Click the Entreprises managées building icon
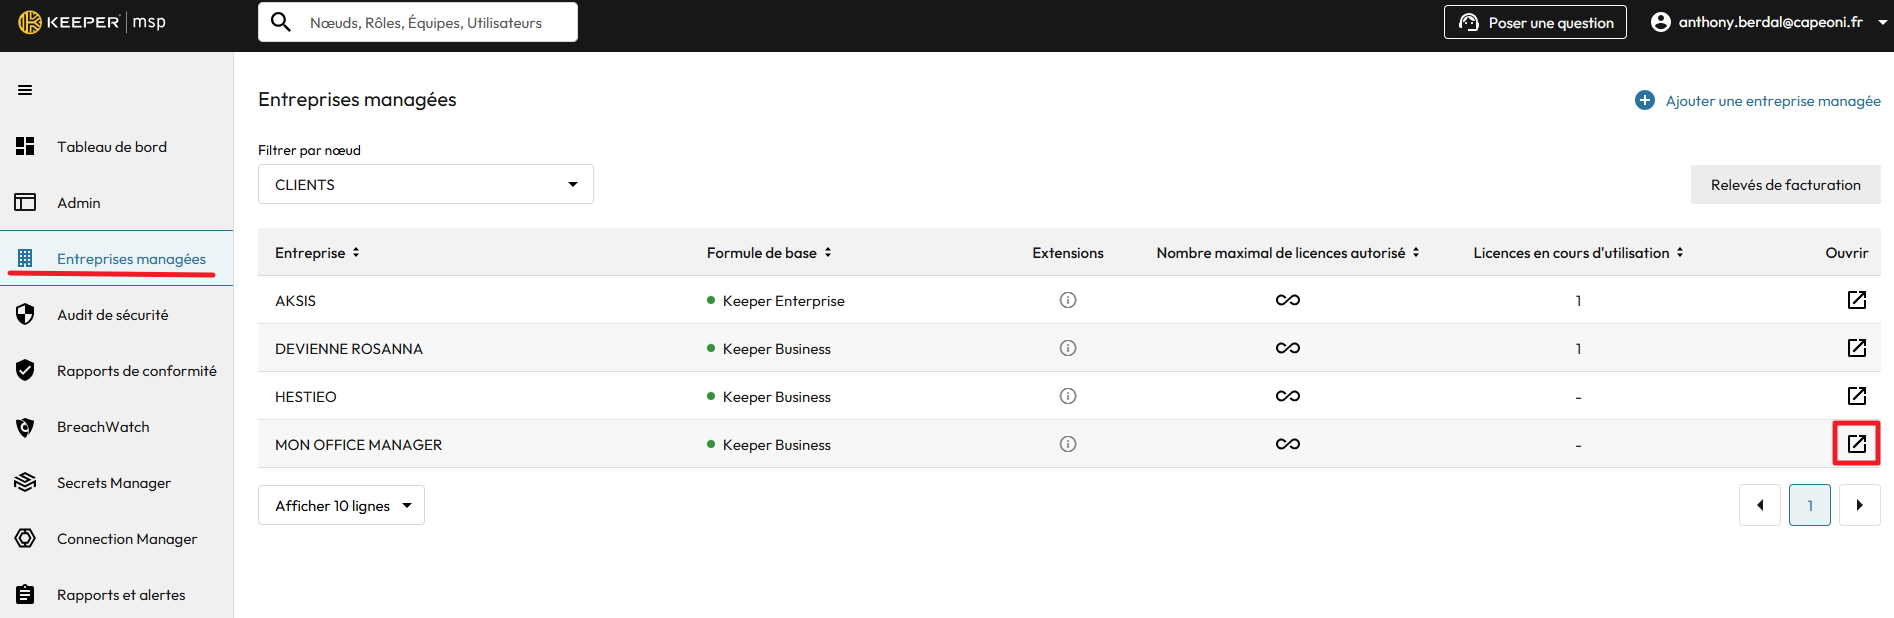1894x618 pixels. tap(25, 258)
